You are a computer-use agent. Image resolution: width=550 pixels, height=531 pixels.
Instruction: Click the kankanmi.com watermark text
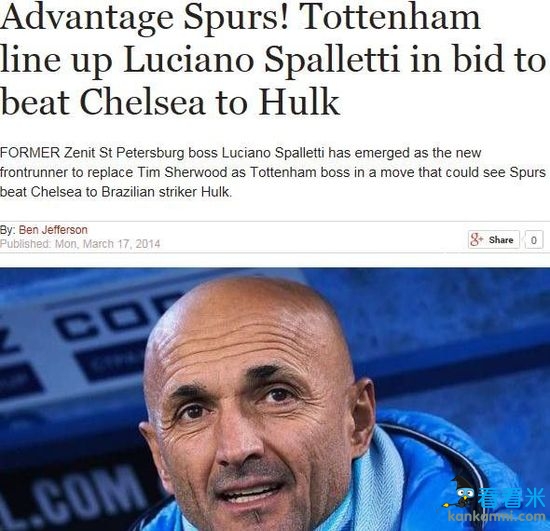497,516
